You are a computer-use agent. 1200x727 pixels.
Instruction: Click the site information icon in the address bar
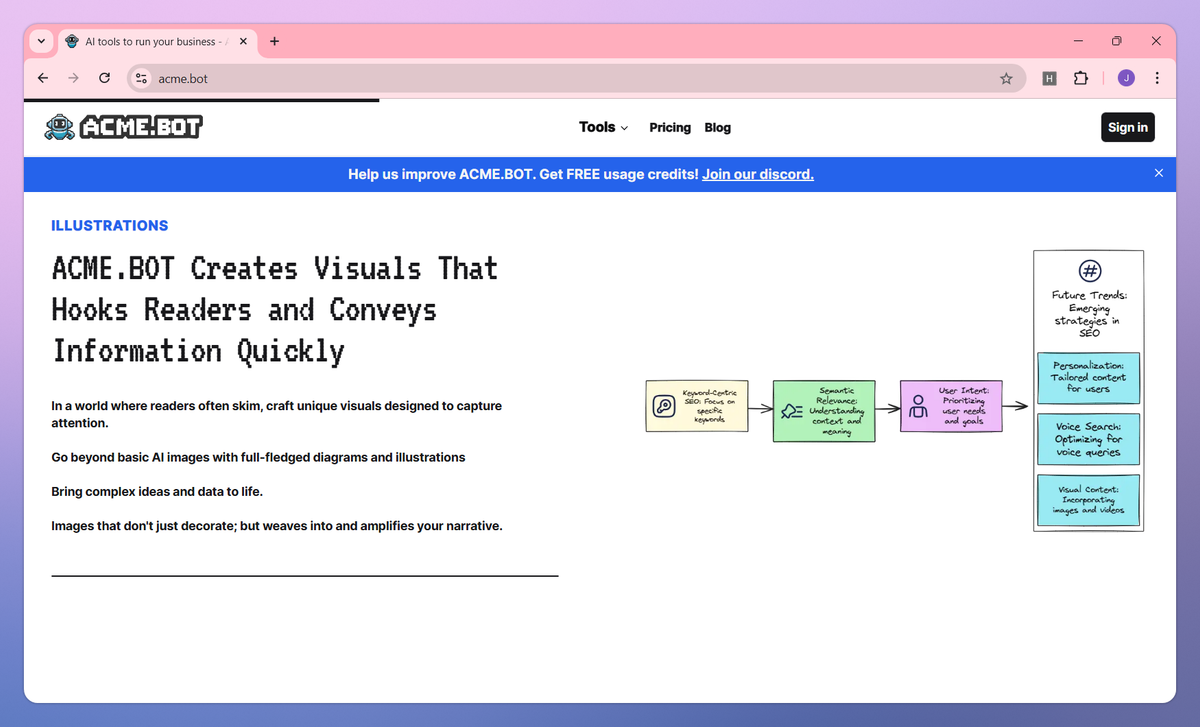(x=141, y=78)
